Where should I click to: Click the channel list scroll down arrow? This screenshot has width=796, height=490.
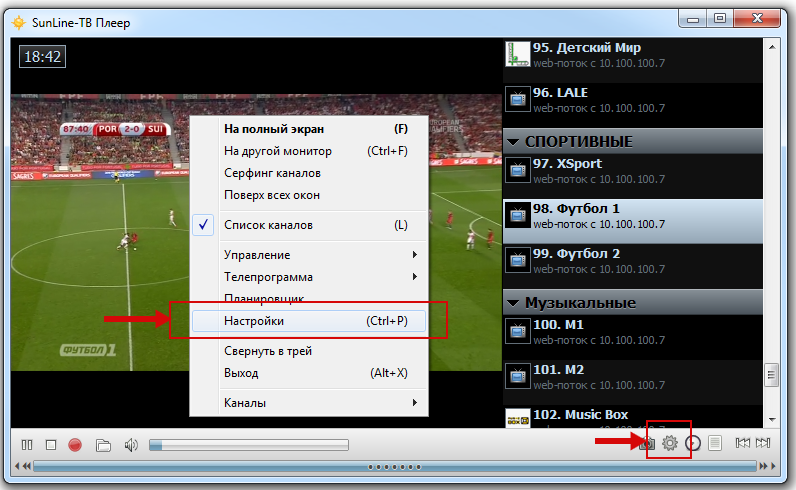click(772, 420)
